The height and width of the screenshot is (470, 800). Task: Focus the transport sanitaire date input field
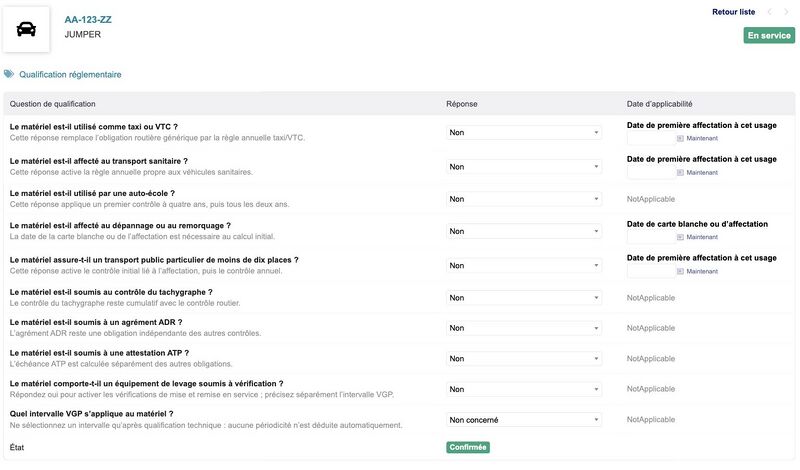pos(651,172)
